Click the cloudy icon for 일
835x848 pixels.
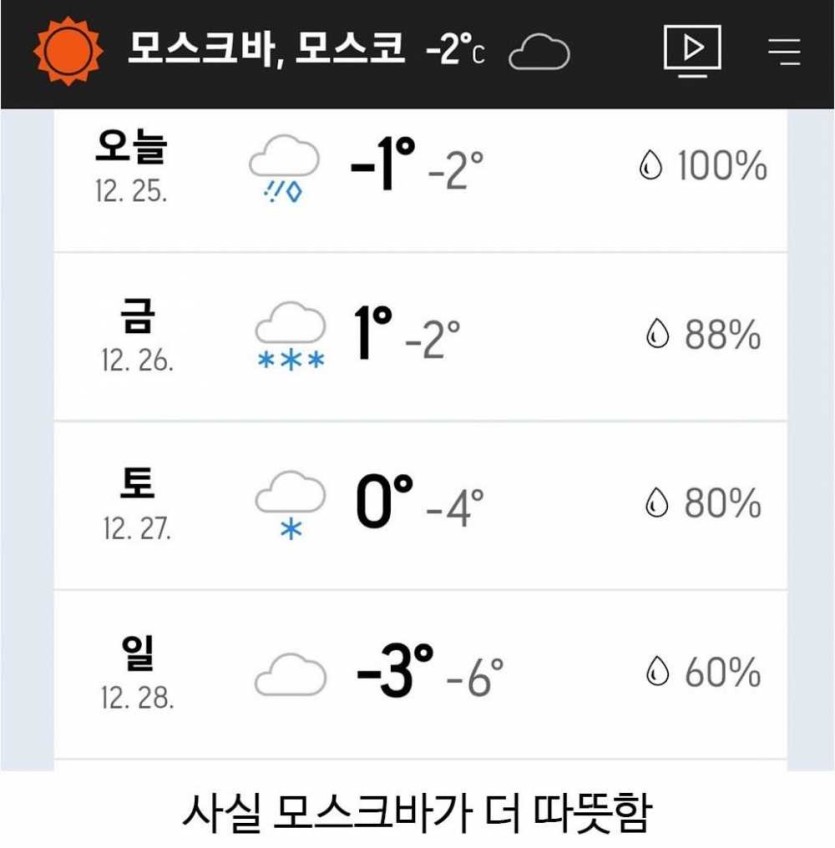click(x=290, y=674)
